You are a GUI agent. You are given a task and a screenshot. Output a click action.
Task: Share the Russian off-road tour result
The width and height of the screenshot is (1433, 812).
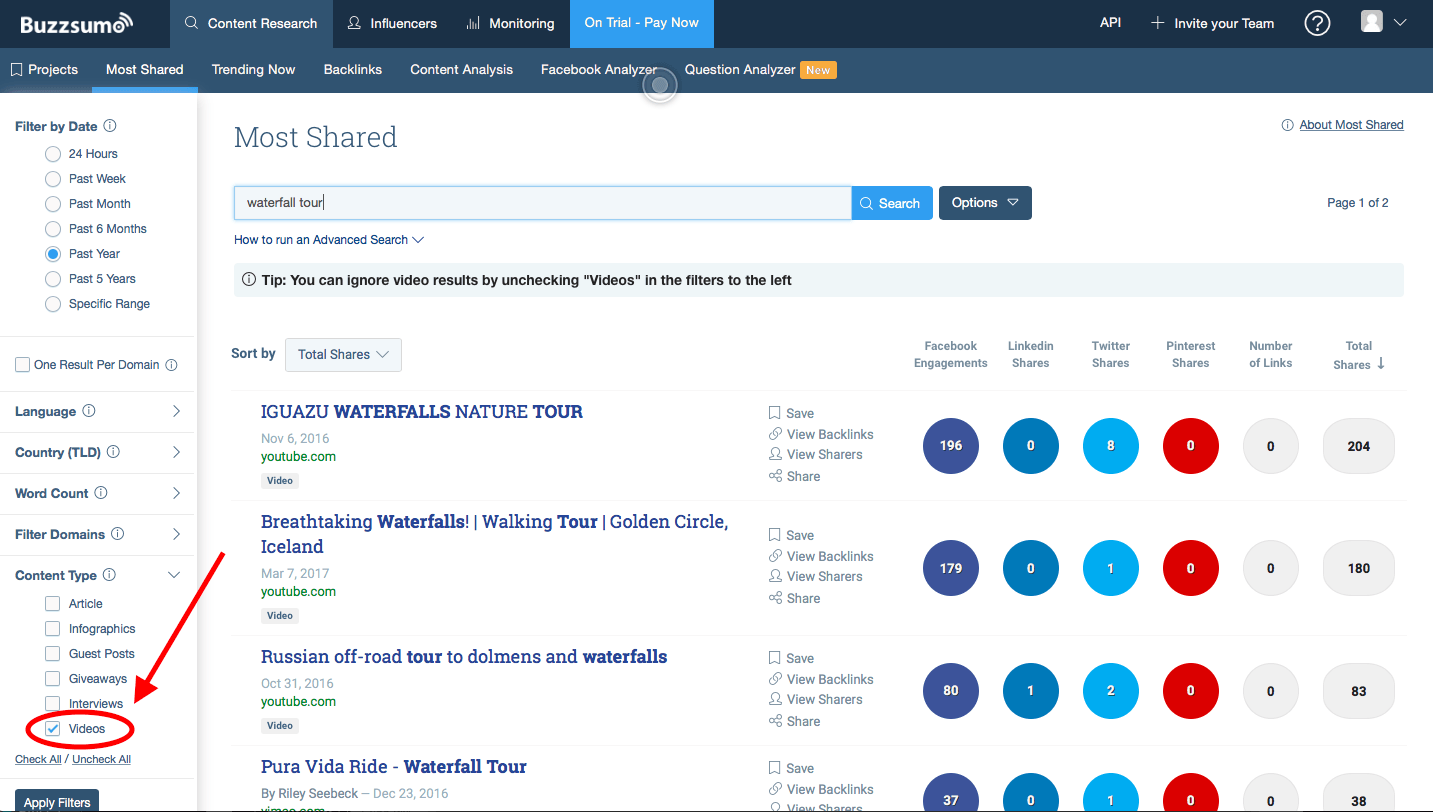[794, 721]
